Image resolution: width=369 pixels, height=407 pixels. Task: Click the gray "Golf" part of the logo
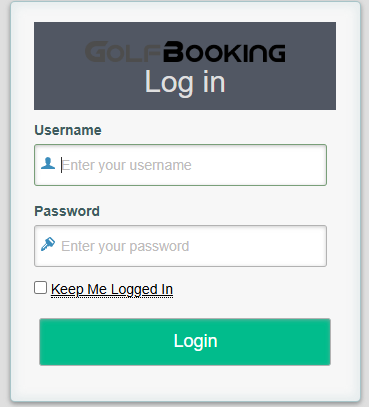[x=123, y=52]
